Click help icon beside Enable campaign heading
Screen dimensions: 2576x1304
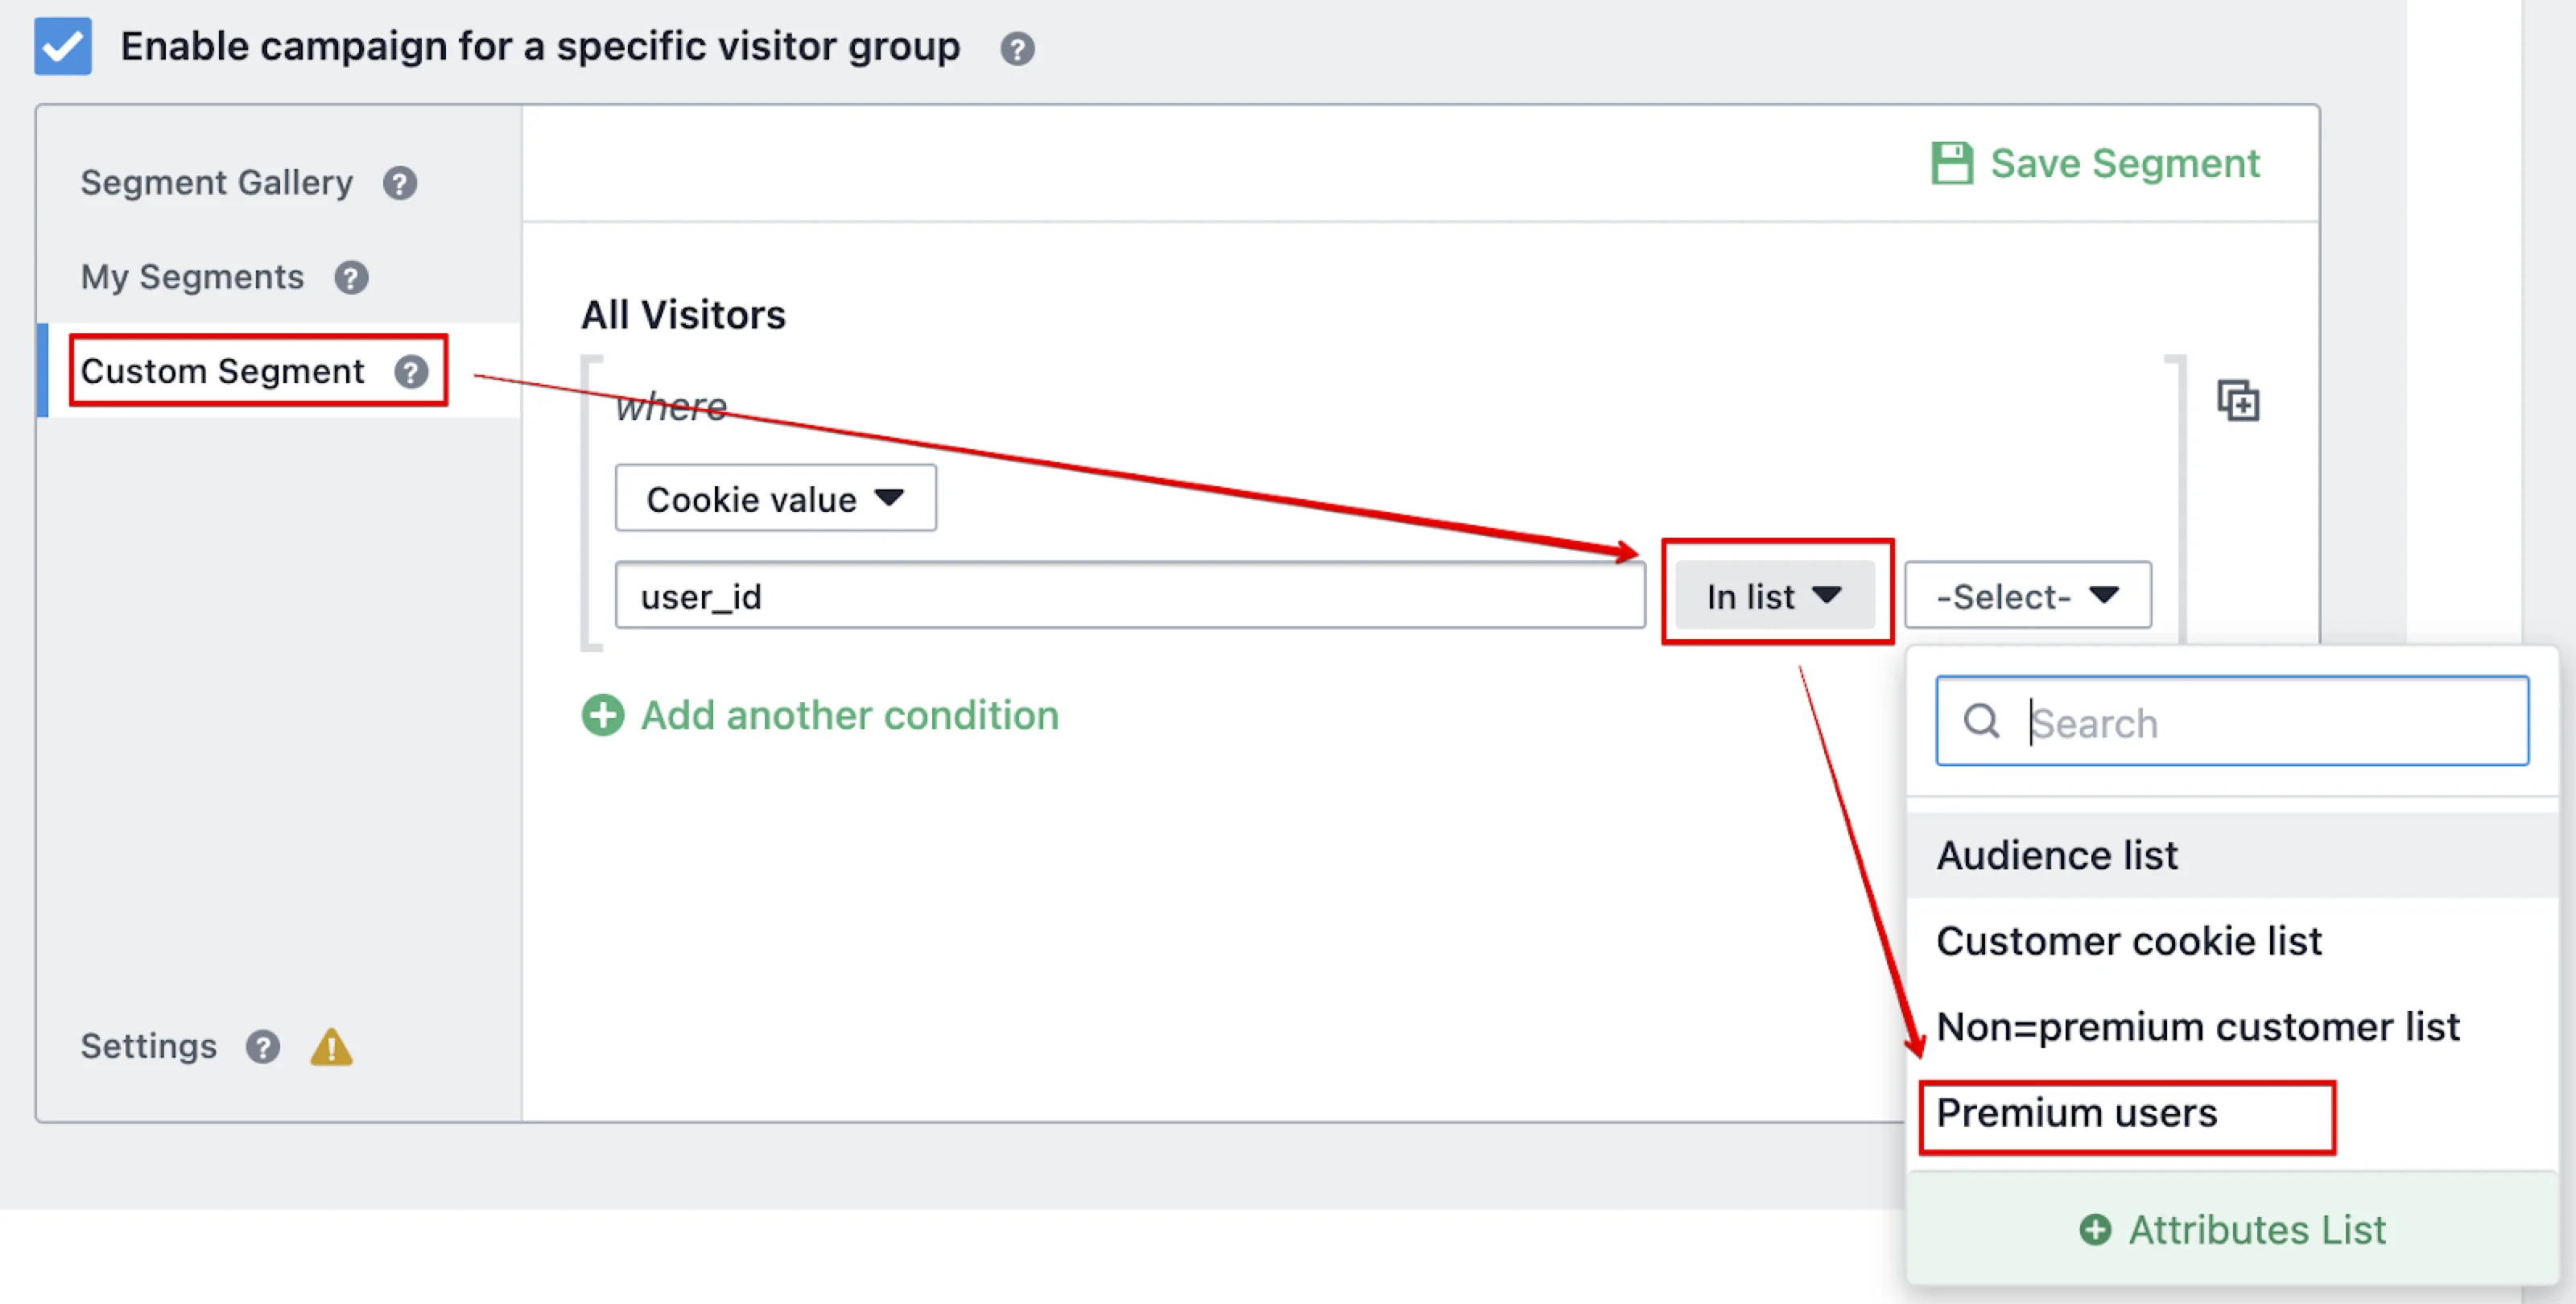pyautogui.click(x=1017, y=48)
